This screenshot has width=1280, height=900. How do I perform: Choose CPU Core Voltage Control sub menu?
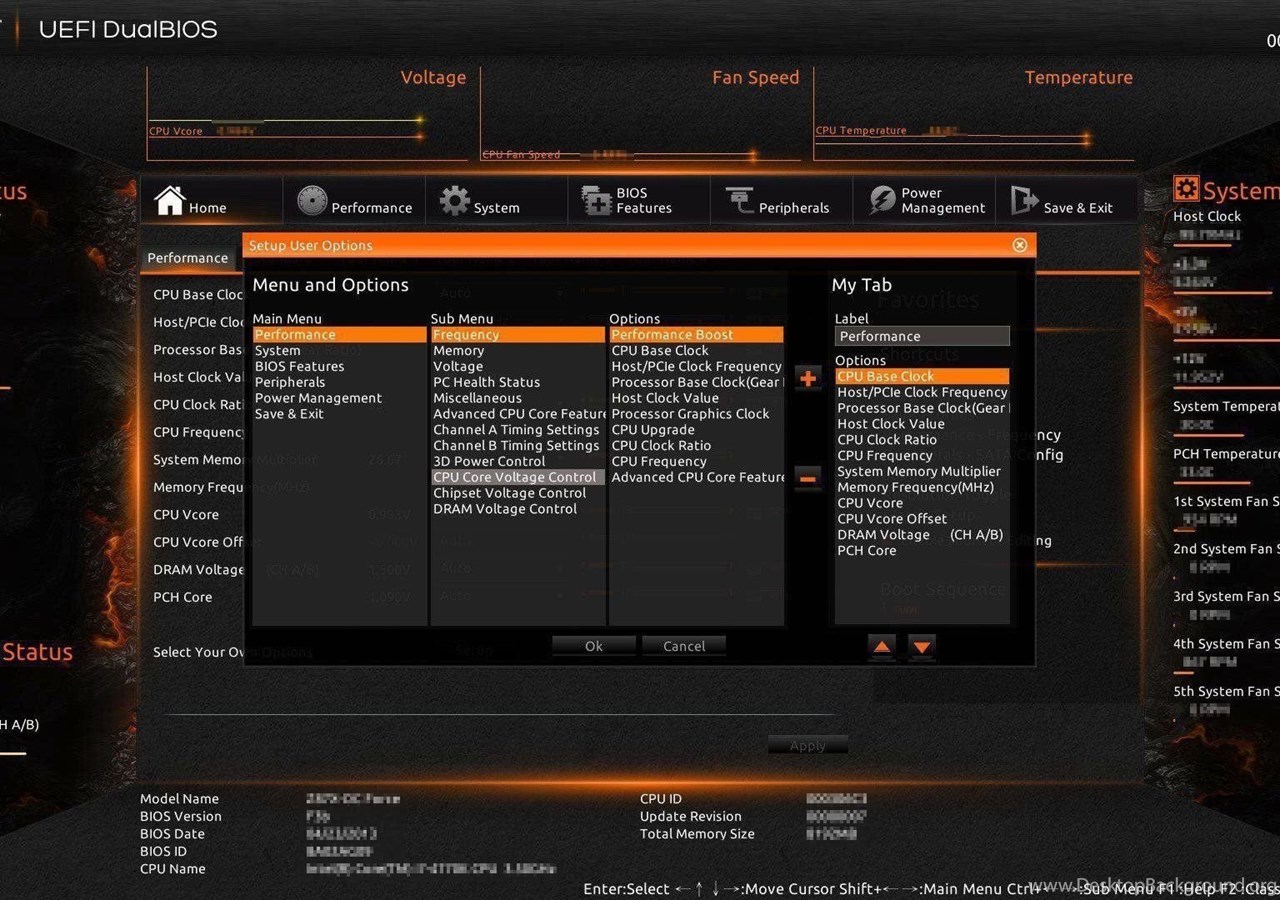[x=518, y=477]
